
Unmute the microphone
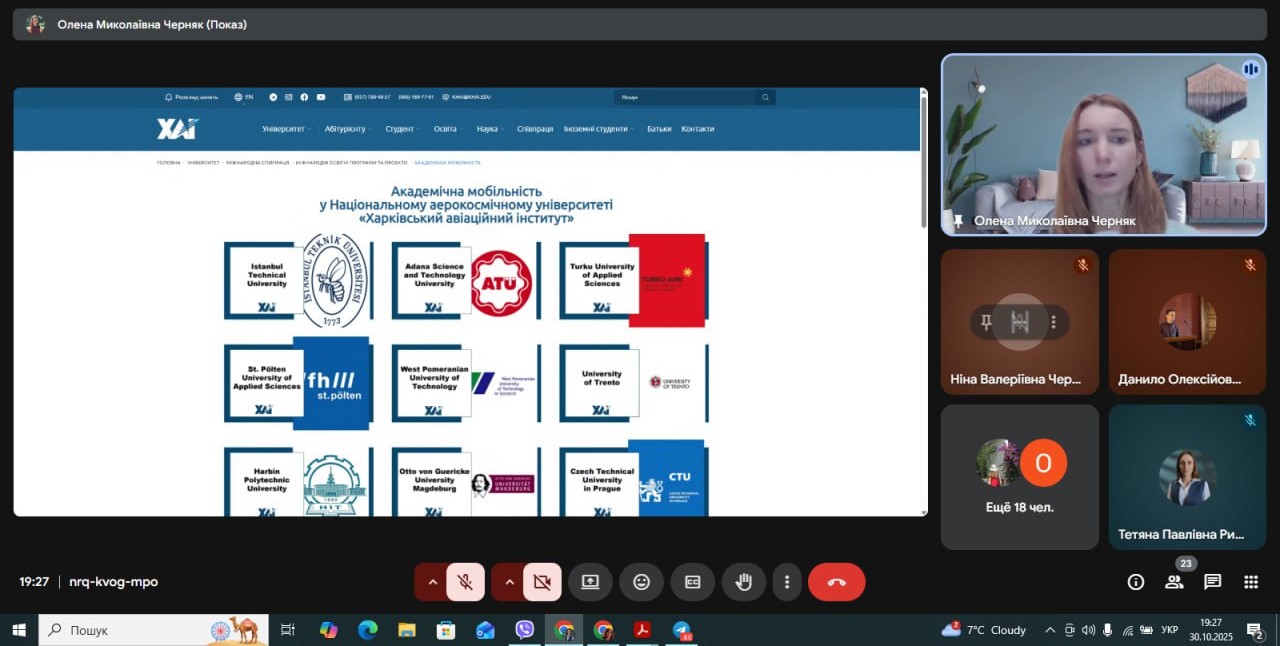(465, 582)
